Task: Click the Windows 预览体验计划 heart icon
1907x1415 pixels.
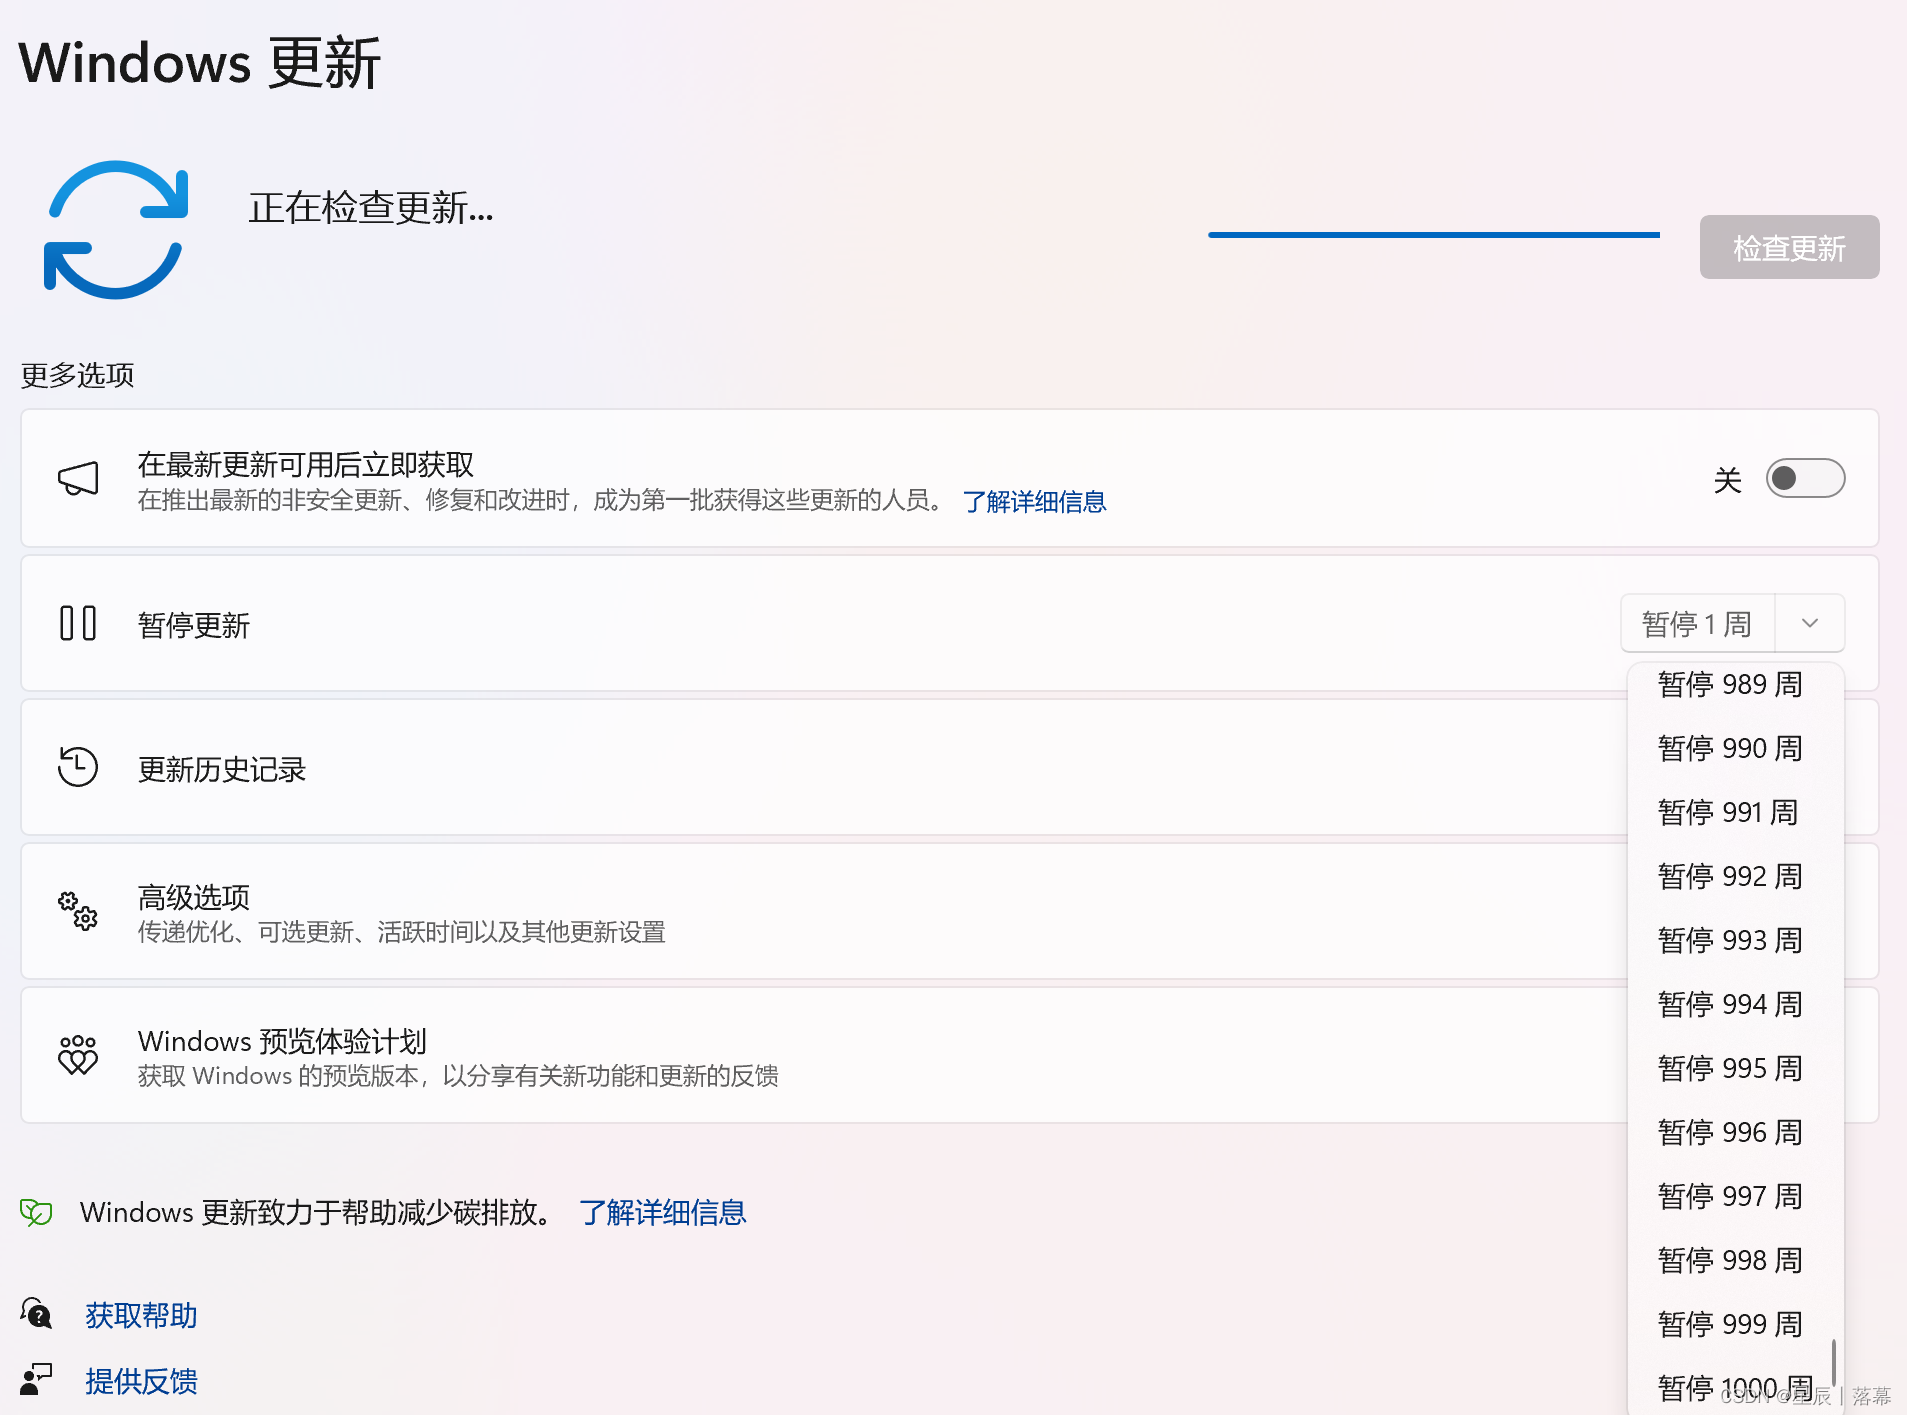Action: tap(78, 1054)
